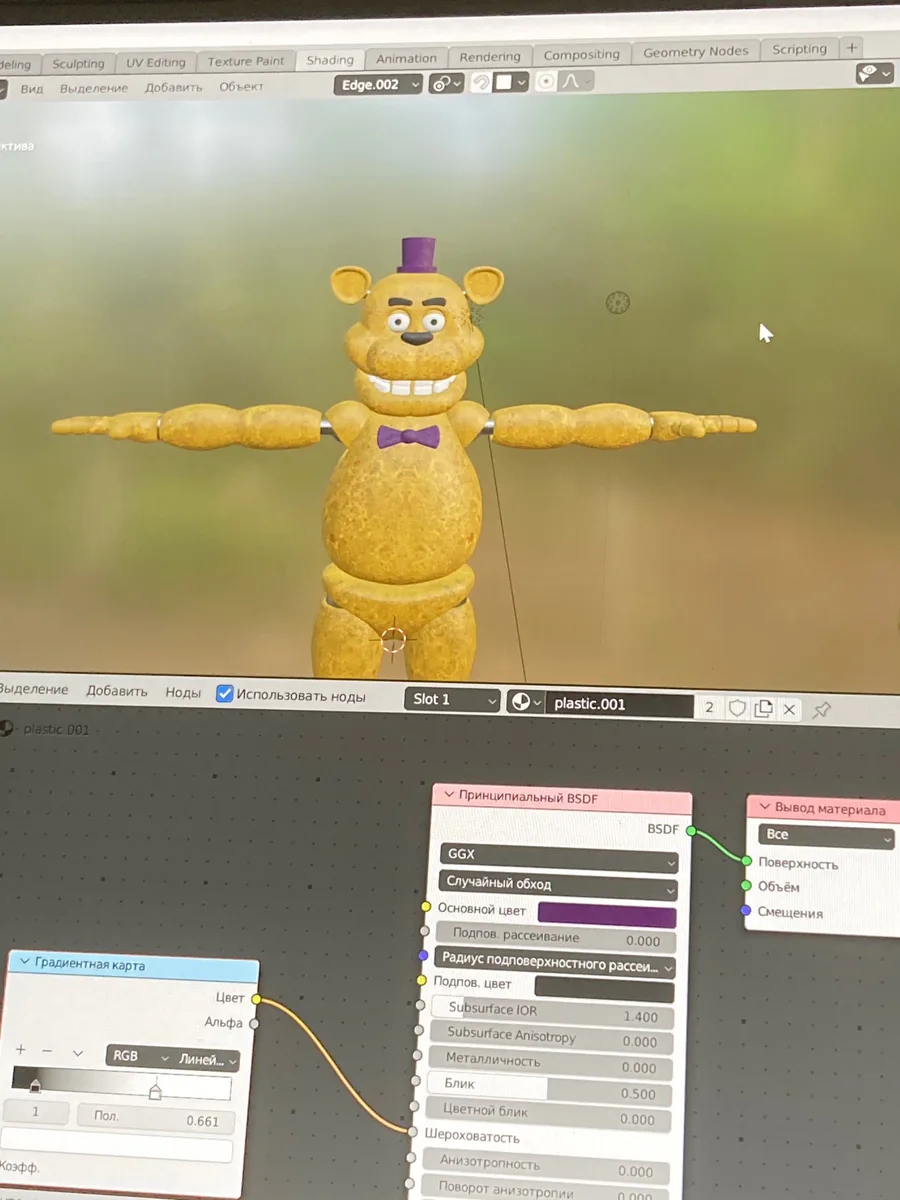Click the 3D cursor at the model's legs
Viewport: 900px width, 1200px height.
(393, 639)
